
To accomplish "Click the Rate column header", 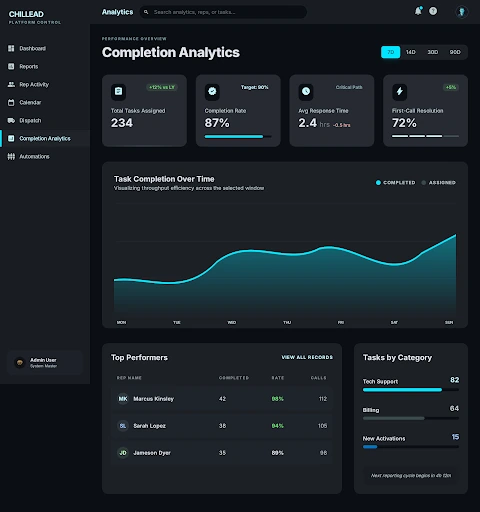I will click(278, 378).
